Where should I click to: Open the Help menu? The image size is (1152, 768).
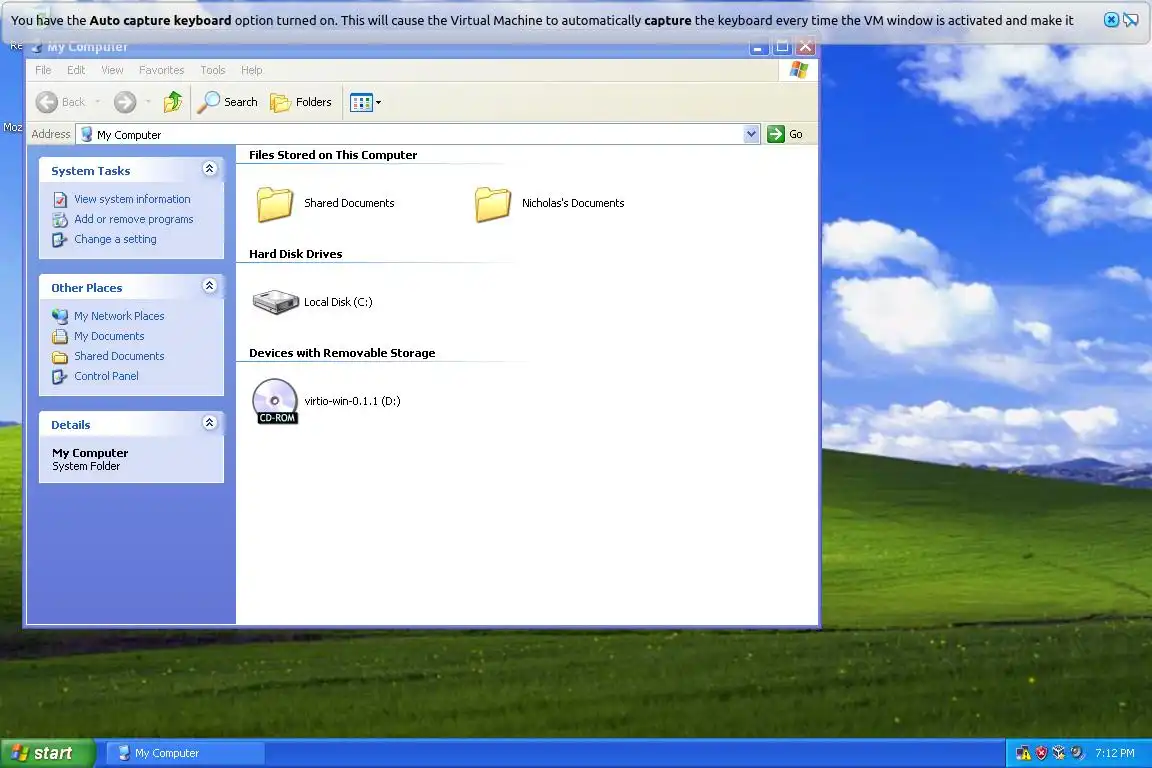251,70
